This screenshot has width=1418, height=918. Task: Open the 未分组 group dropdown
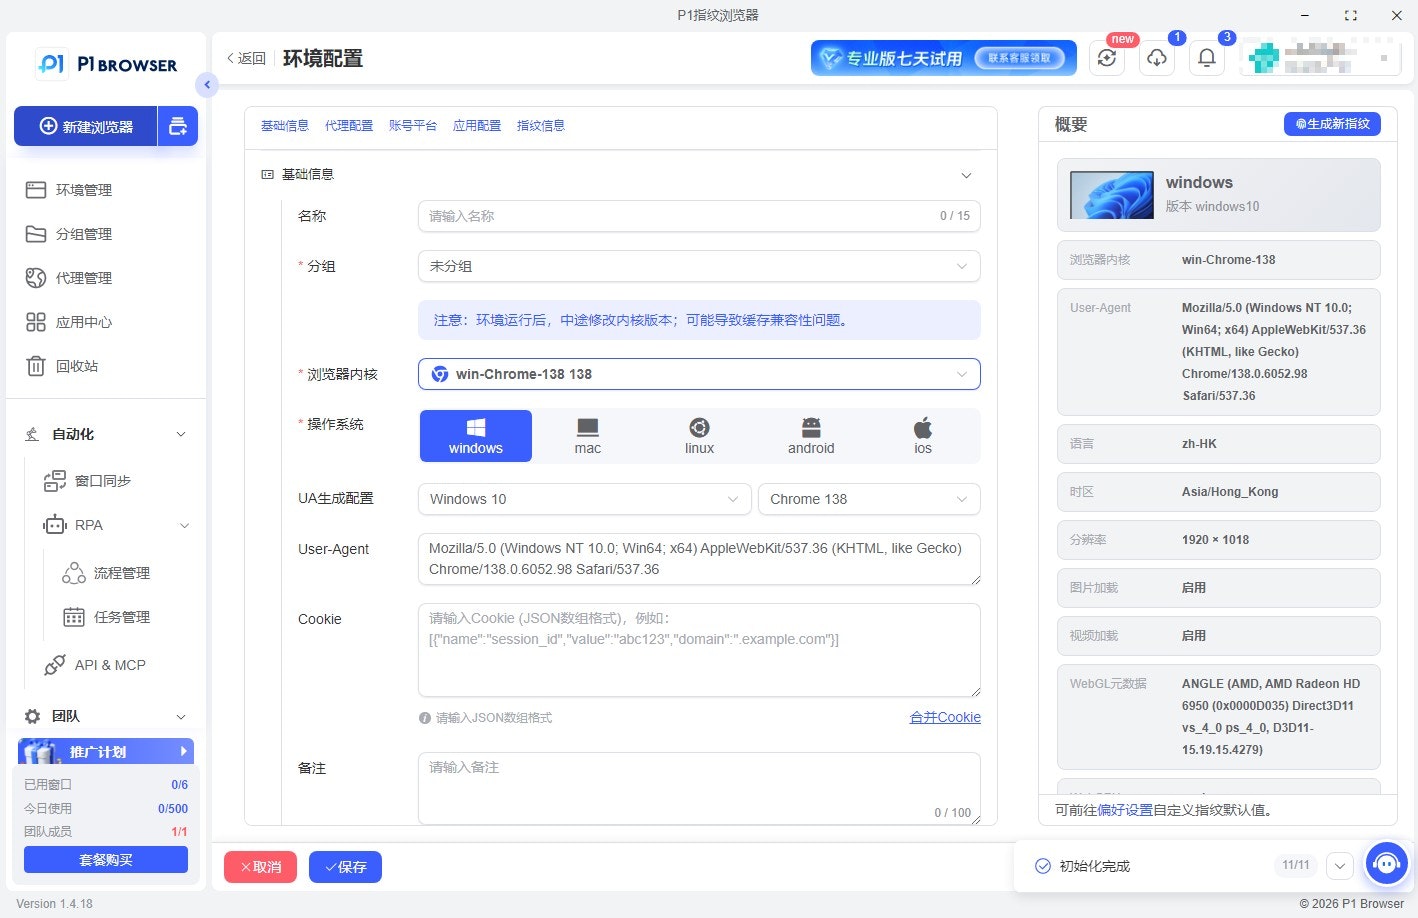(x=698, y=266)
